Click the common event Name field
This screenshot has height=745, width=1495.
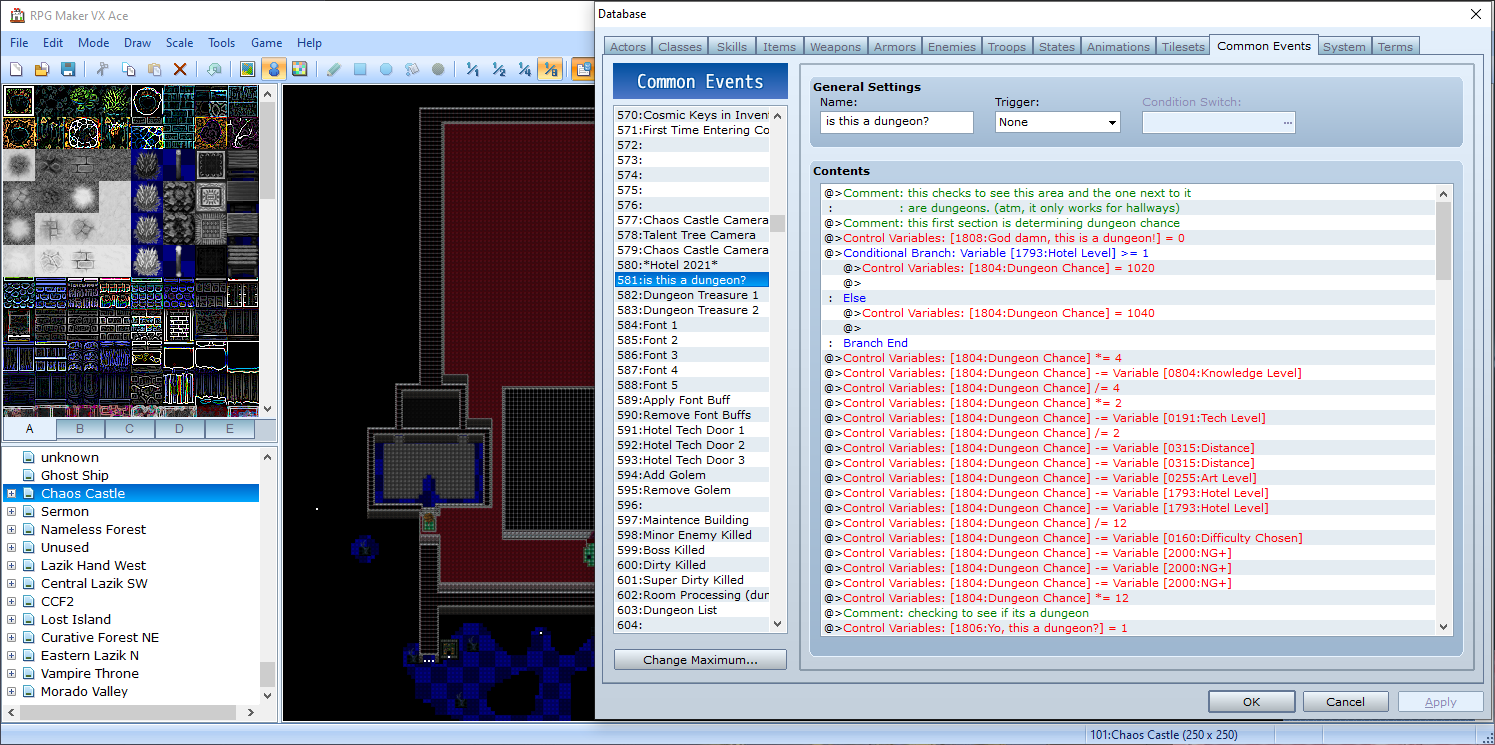click(x=896, y=122)
